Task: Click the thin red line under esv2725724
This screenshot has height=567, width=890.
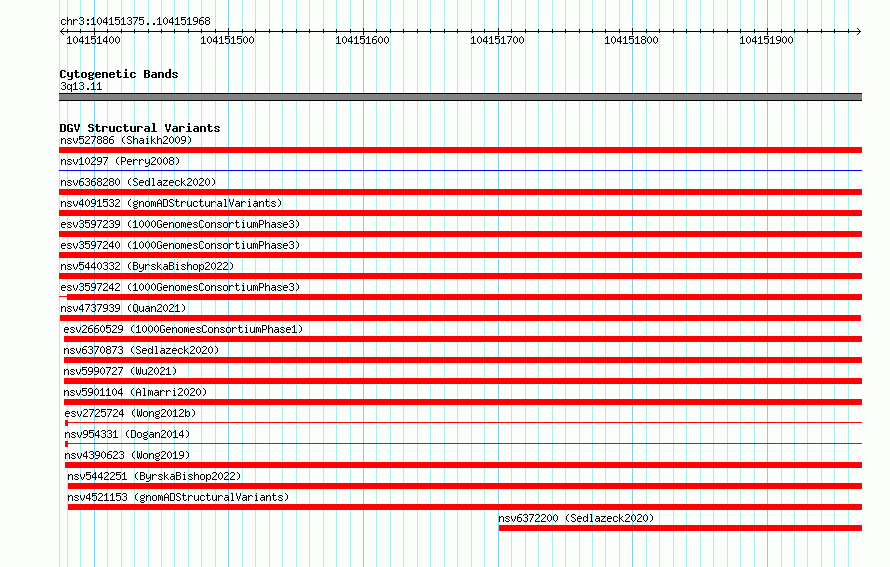Action: pos(463,423)
